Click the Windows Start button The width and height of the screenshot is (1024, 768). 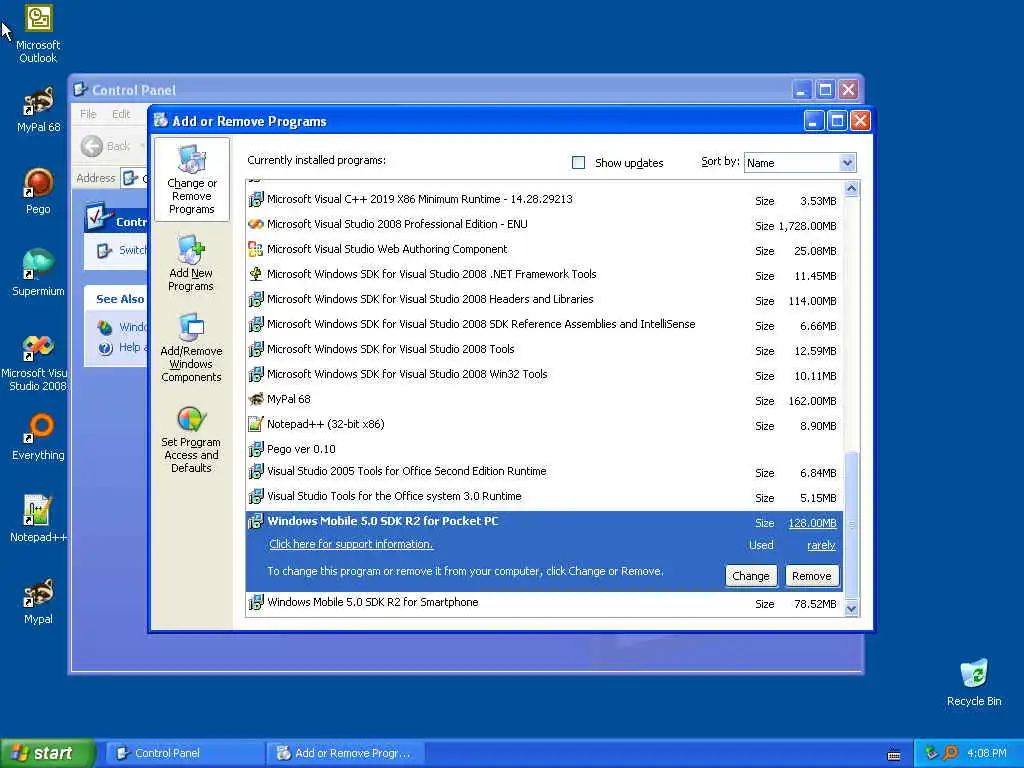coord(48,753)
